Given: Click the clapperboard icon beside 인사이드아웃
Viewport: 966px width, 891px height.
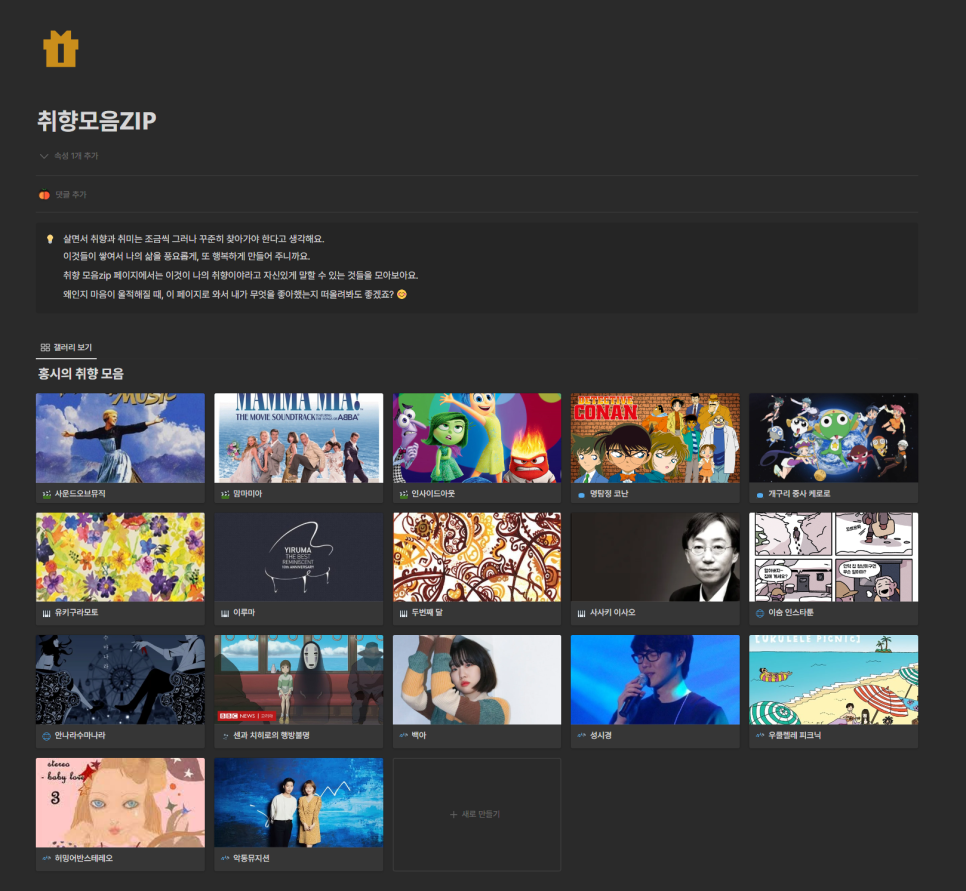Looking at the screenshot, I should pyautogui.click(x=404, y=494).
